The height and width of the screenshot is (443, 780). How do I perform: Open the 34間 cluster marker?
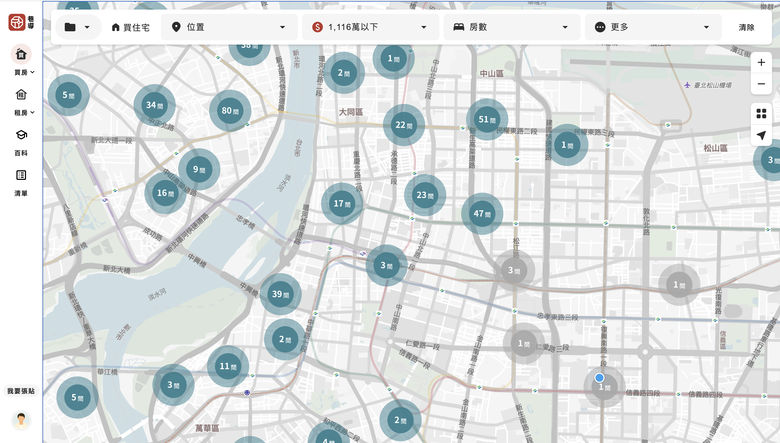pos(154,105)
